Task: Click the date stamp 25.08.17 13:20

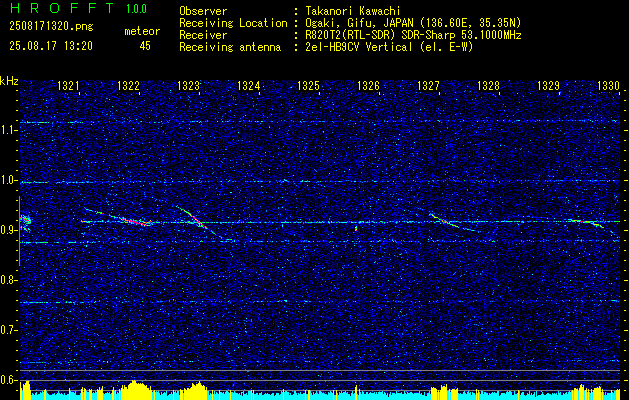Action: tap(51, 46)
